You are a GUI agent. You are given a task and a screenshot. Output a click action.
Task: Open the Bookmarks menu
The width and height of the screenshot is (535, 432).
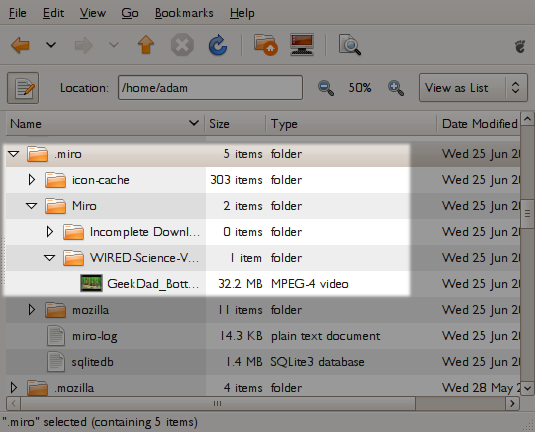click(x=184, y=13)
